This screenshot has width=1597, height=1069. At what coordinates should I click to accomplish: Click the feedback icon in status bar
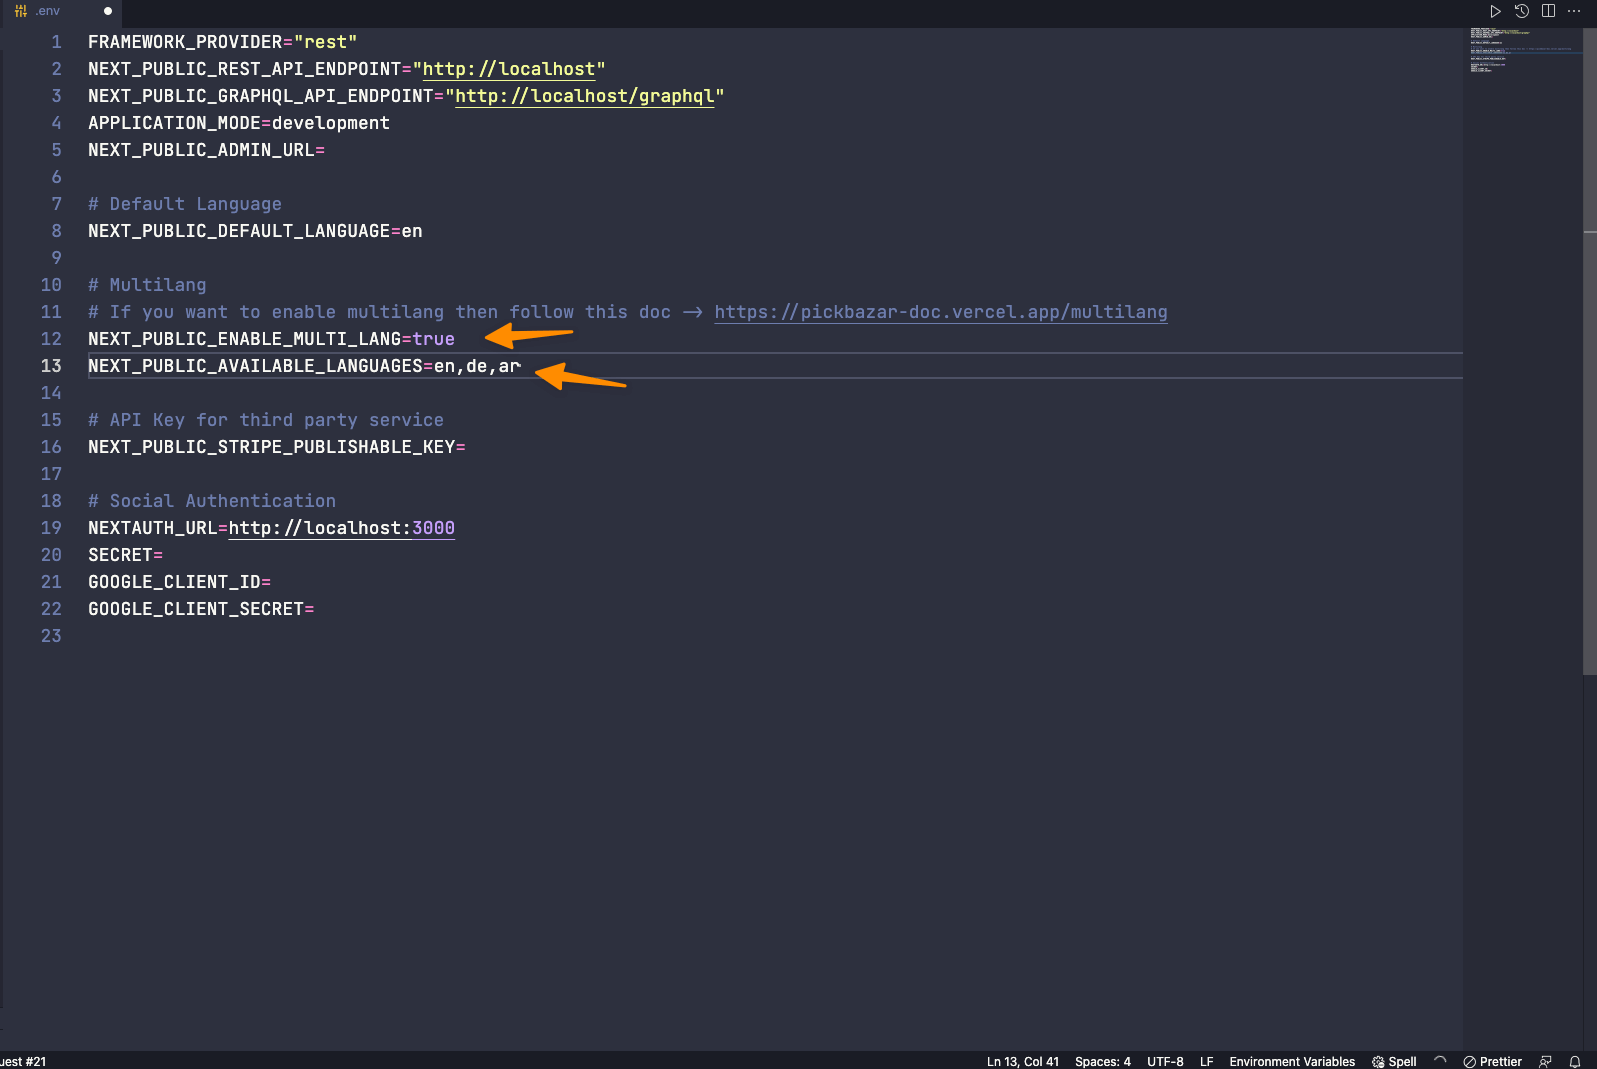(1545, 1061)
